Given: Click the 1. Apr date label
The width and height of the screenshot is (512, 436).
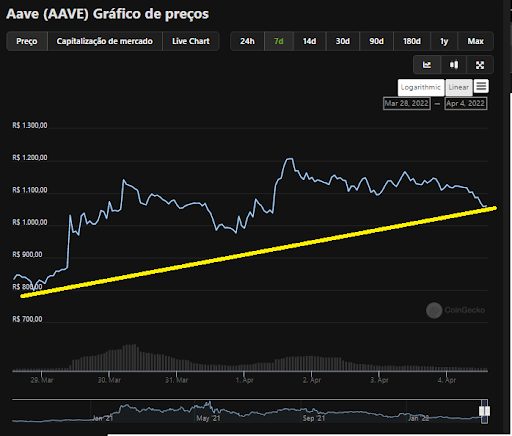Looking at the screenshot, I should coord(245,380).
